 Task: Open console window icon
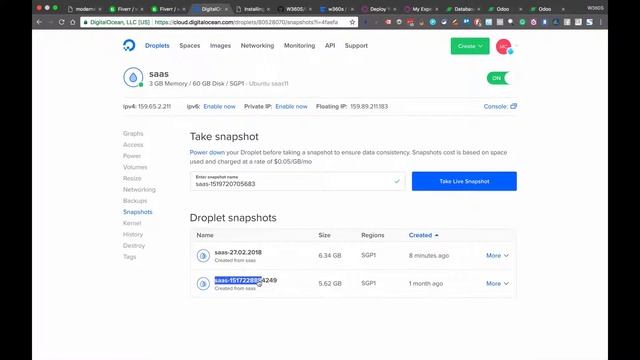point(513,106)
